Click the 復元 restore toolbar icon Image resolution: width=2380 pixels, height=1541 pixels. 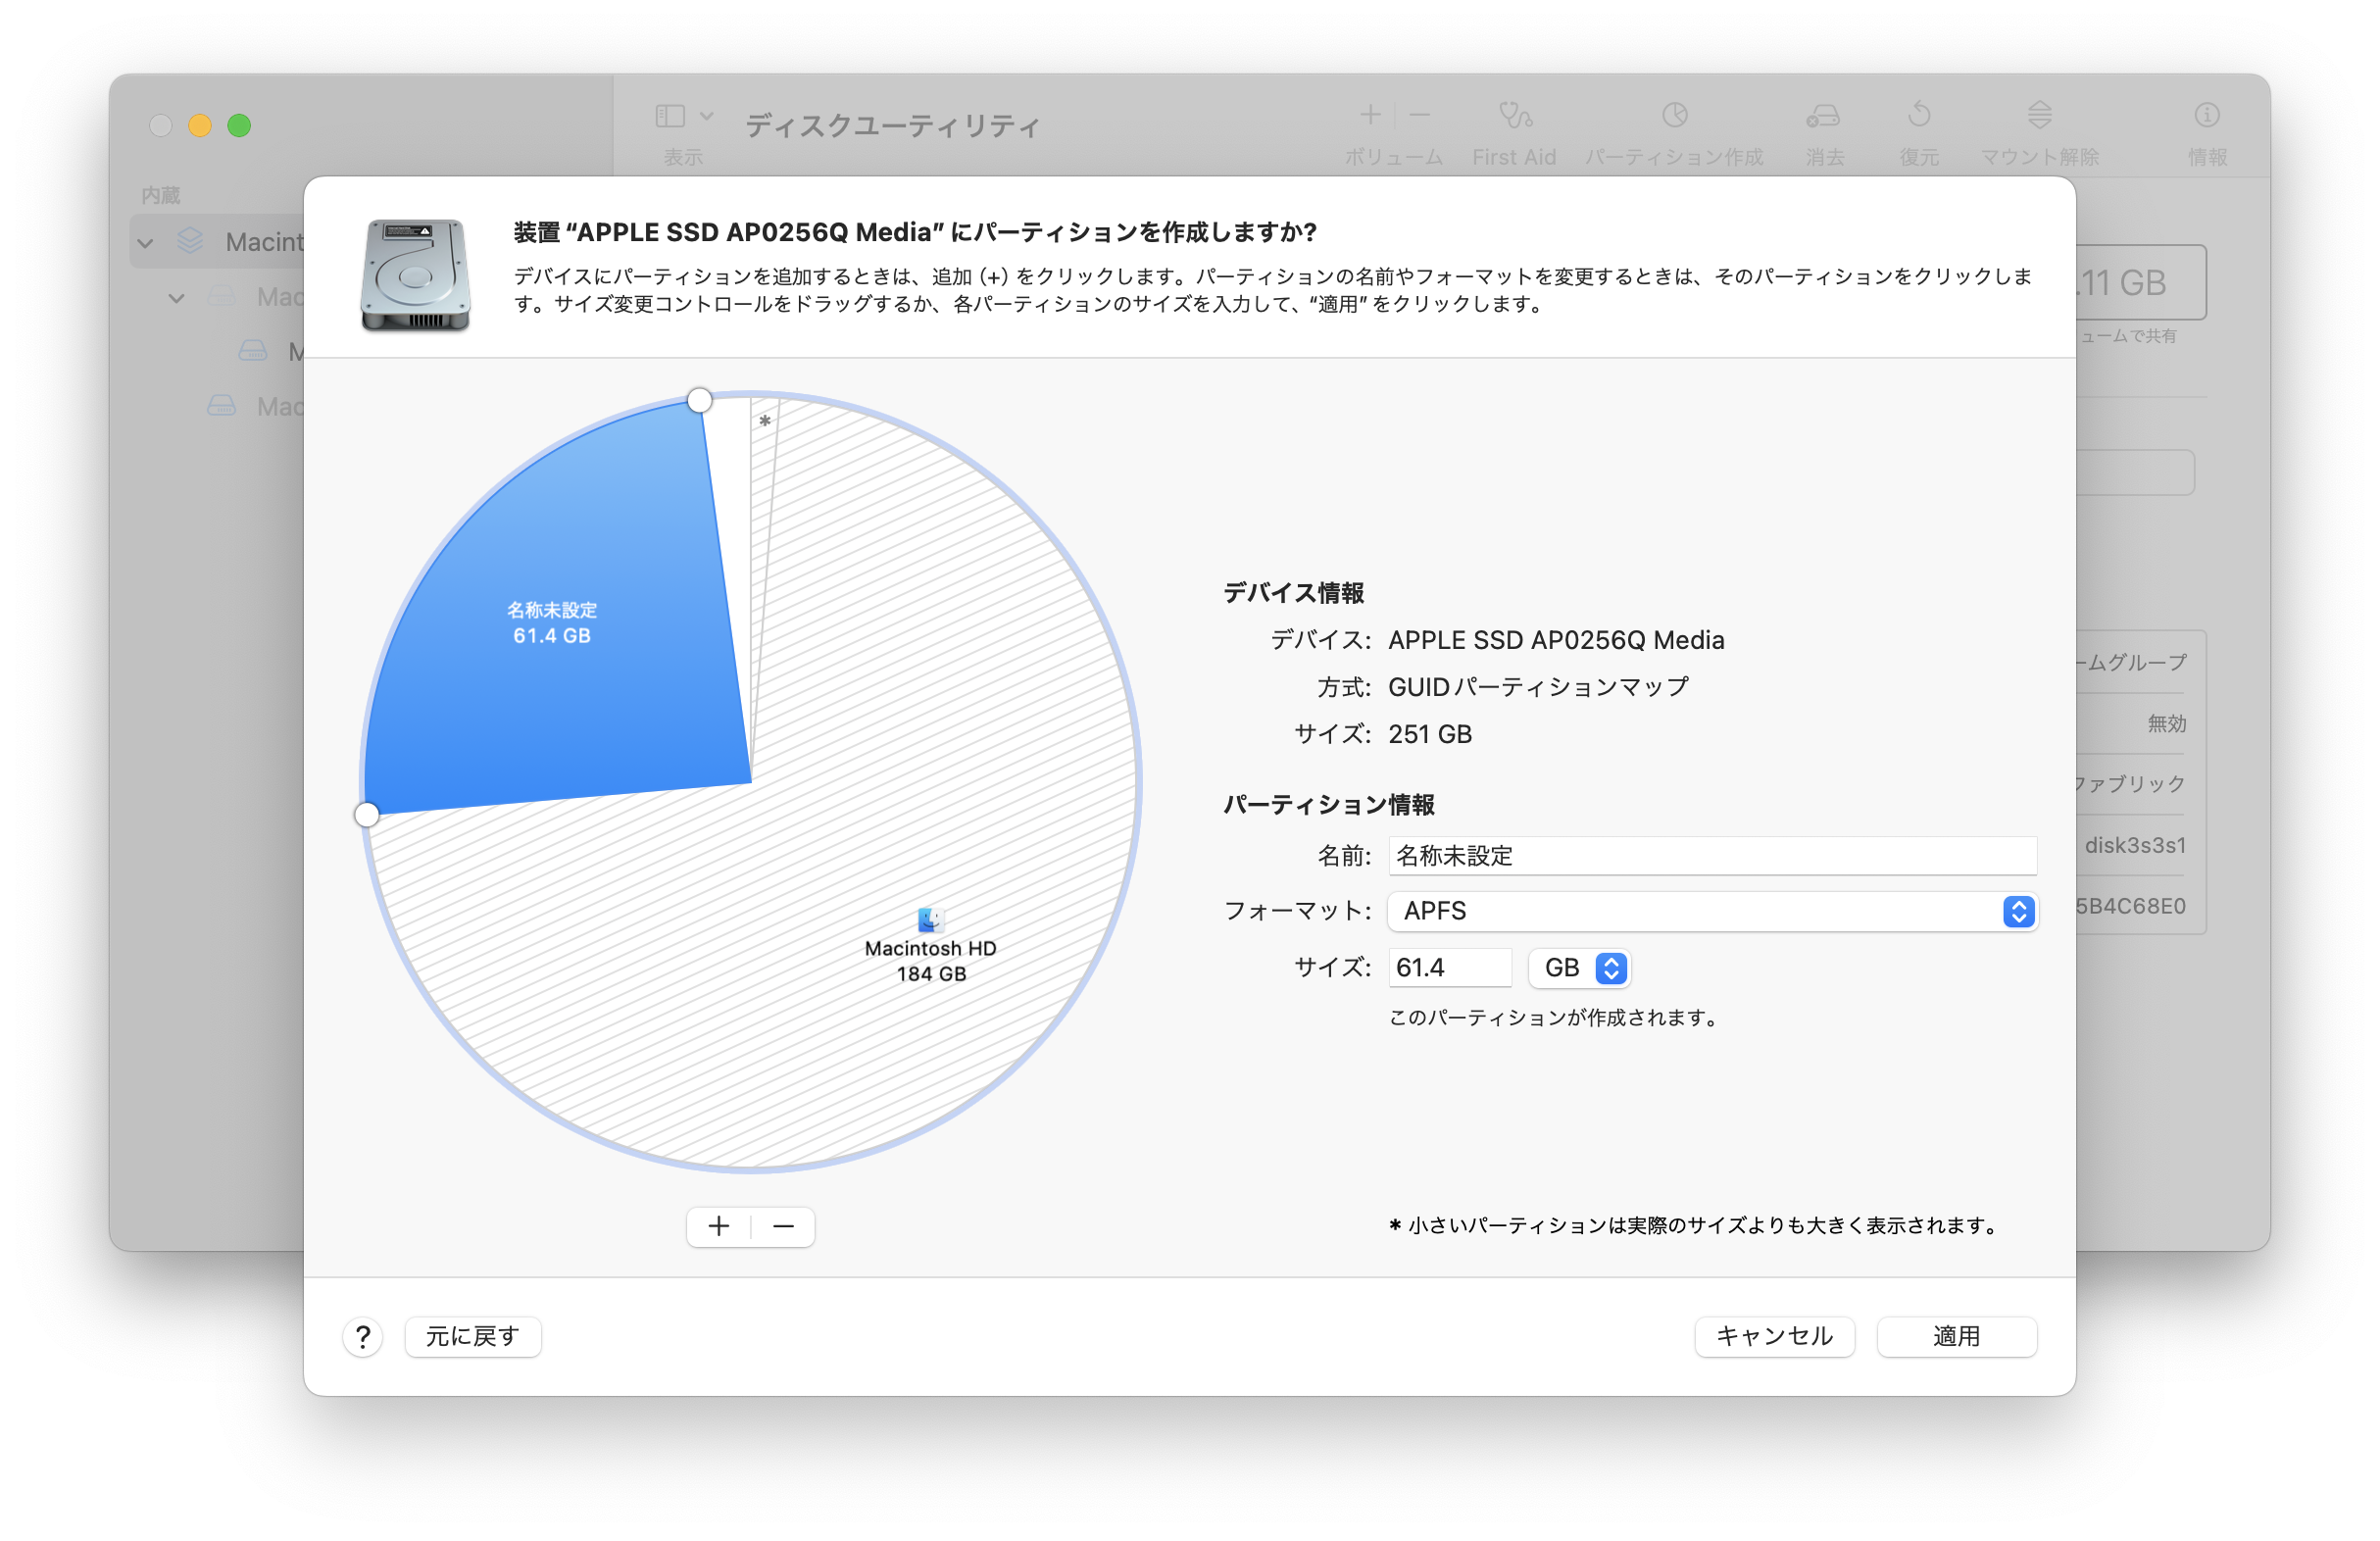pos(1918,116)
